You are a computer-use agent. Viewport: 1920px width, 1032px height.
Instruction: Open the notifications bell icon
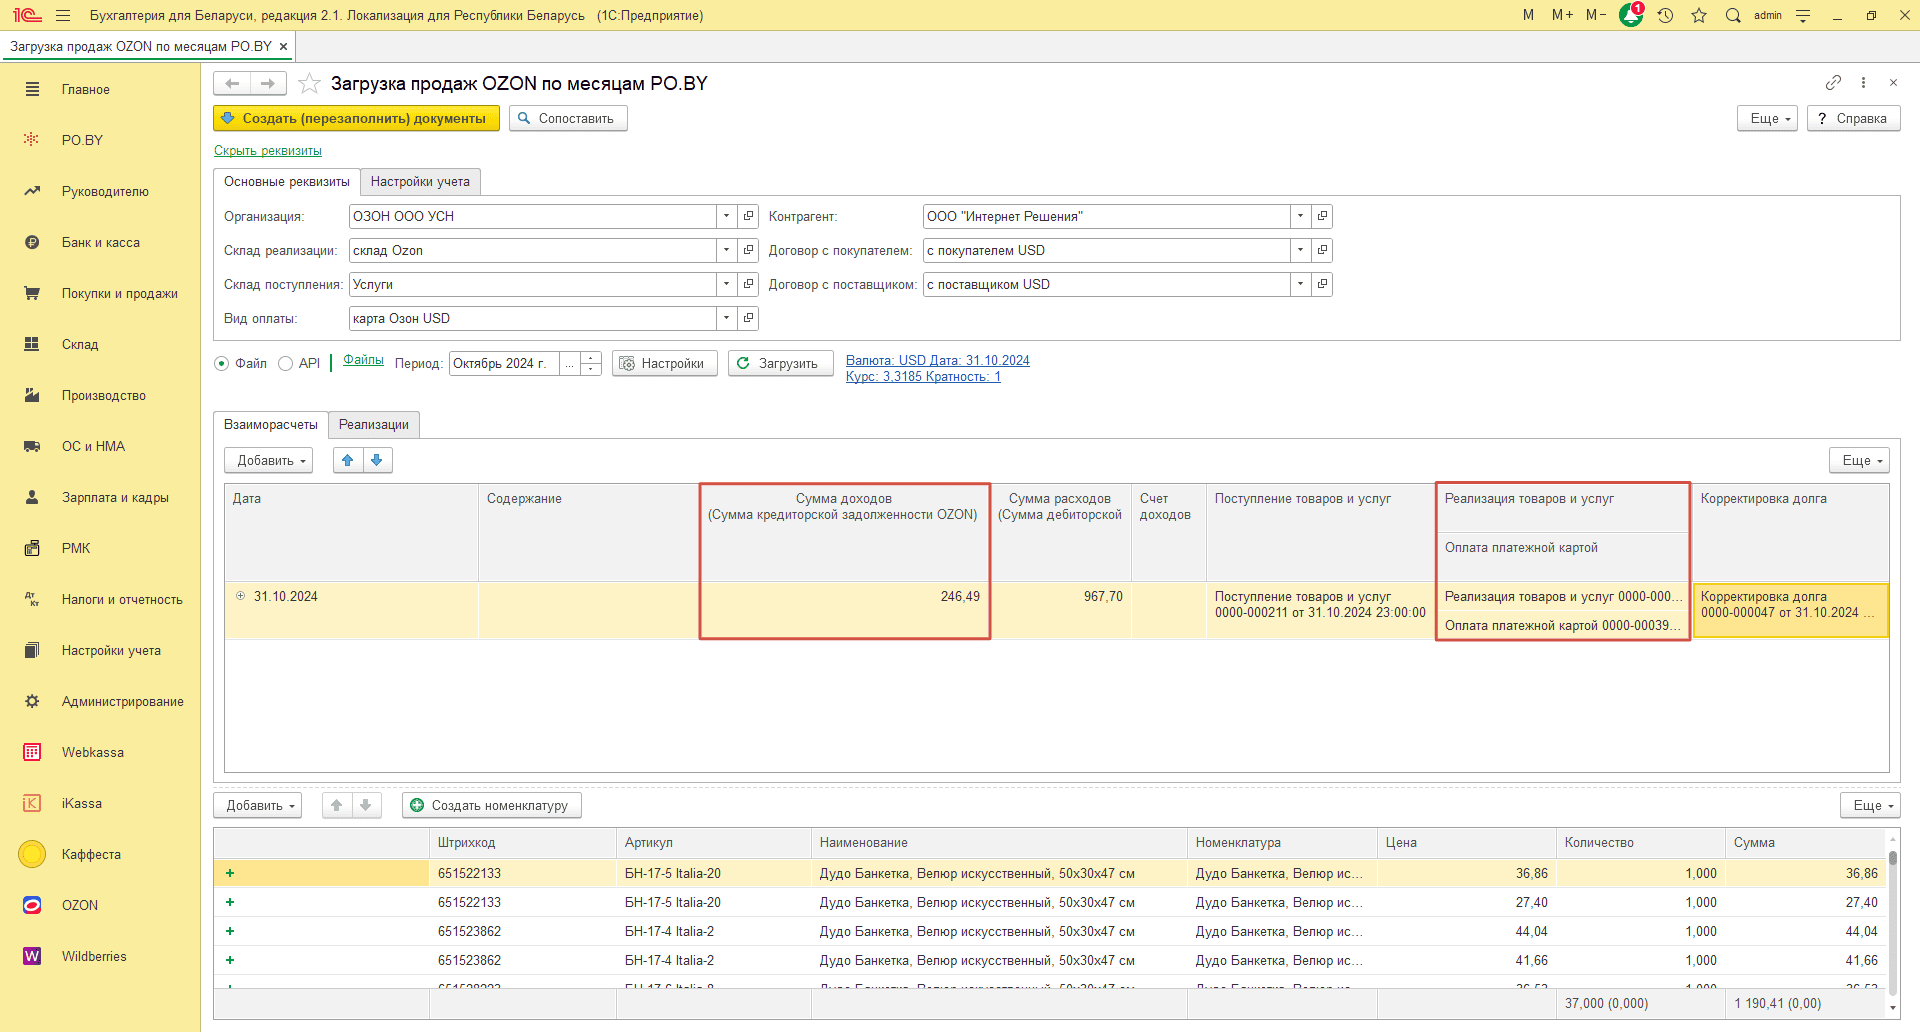point(1631,15)
